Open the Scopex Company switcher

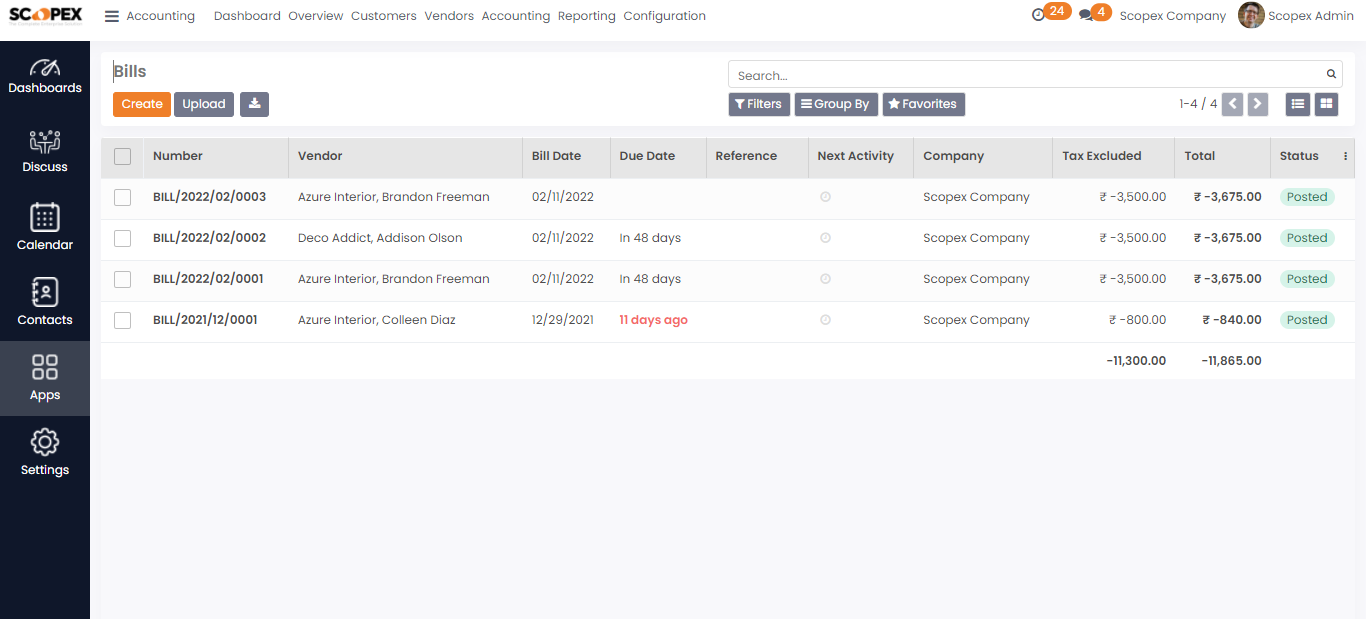[1172, 16]
